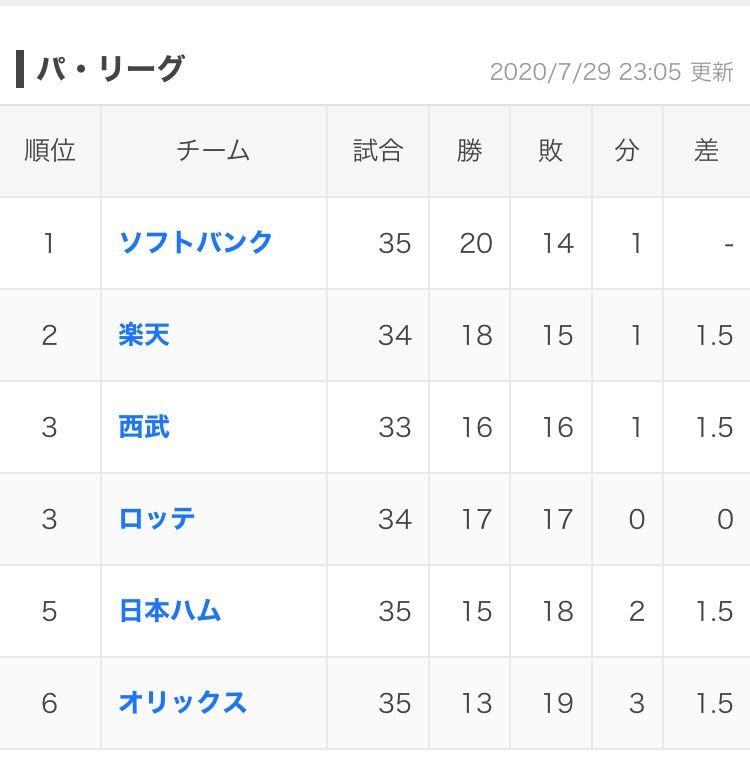Image resolution: width=750 pixels, height=764 pixels.
Task: Select ロッテ's game-difference cell showing 0
Action: [726, 519]
